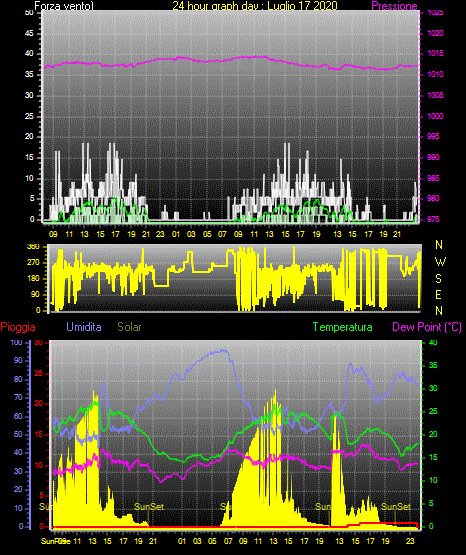
Task: Click the 985 pressure axis value
Action: coord(433,178)
